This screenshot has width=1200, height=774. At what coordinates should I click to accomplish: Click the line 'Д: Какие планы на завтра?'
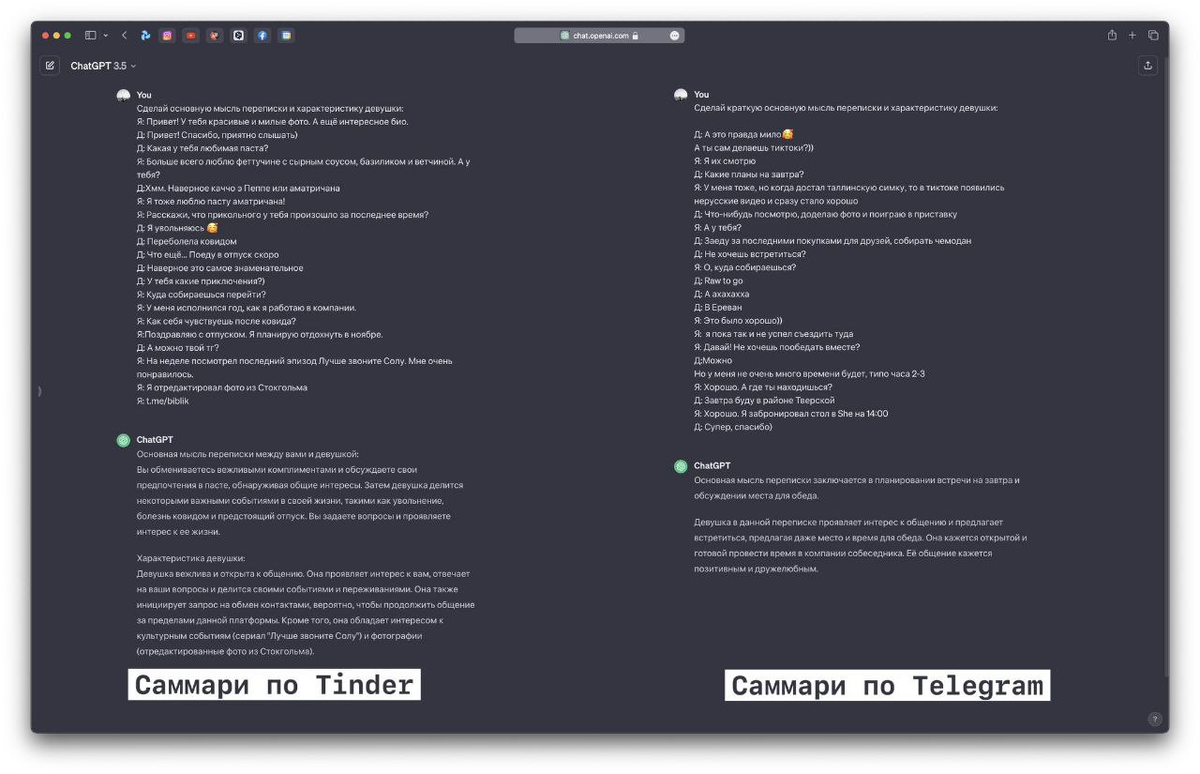tap(749, 174)
